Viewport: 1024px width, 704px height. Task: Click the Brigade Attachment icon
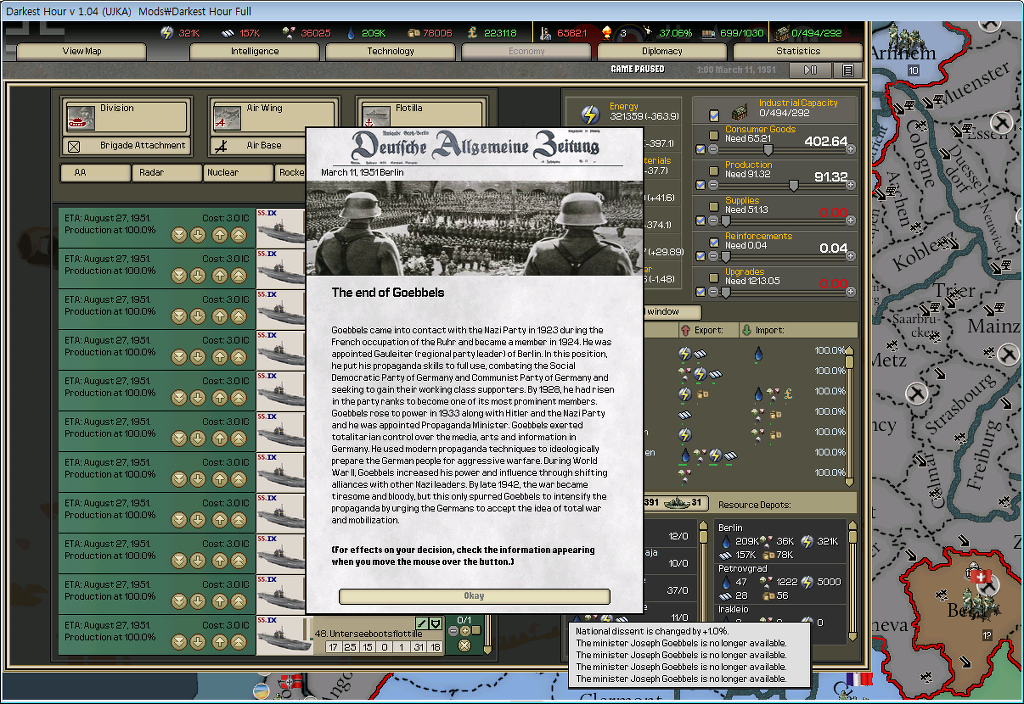(74, 146)
